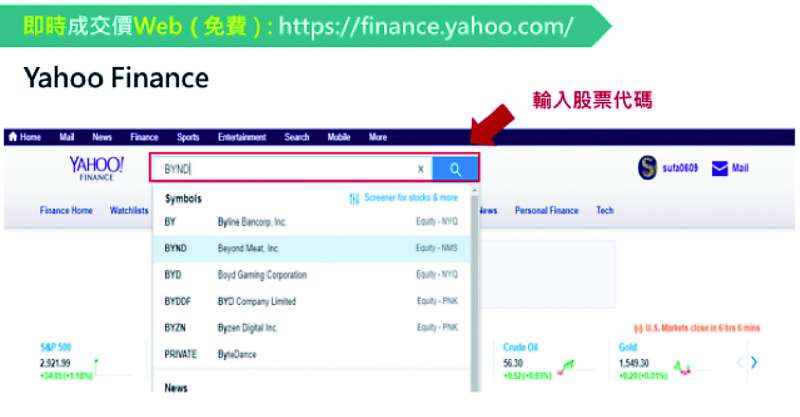800x417 pixels.
Task: Select BYND Beyond Meat suggestion
Action: (311, 249)
